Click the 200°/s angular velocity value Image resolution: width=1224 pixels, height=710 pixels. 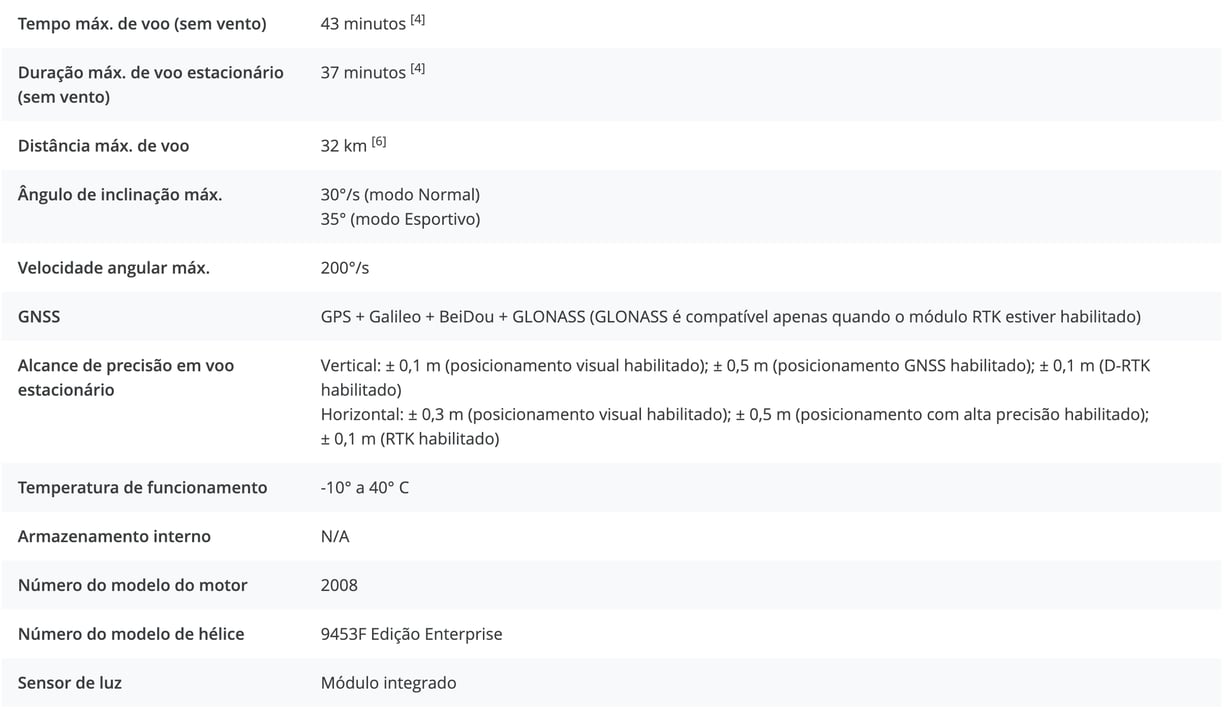[345, 268]
